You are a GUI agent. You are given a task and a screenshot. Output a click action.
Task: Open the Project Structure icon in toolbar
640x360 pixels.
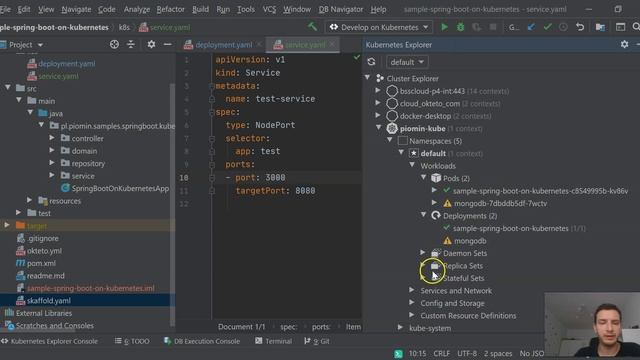[x=600, y=27]
